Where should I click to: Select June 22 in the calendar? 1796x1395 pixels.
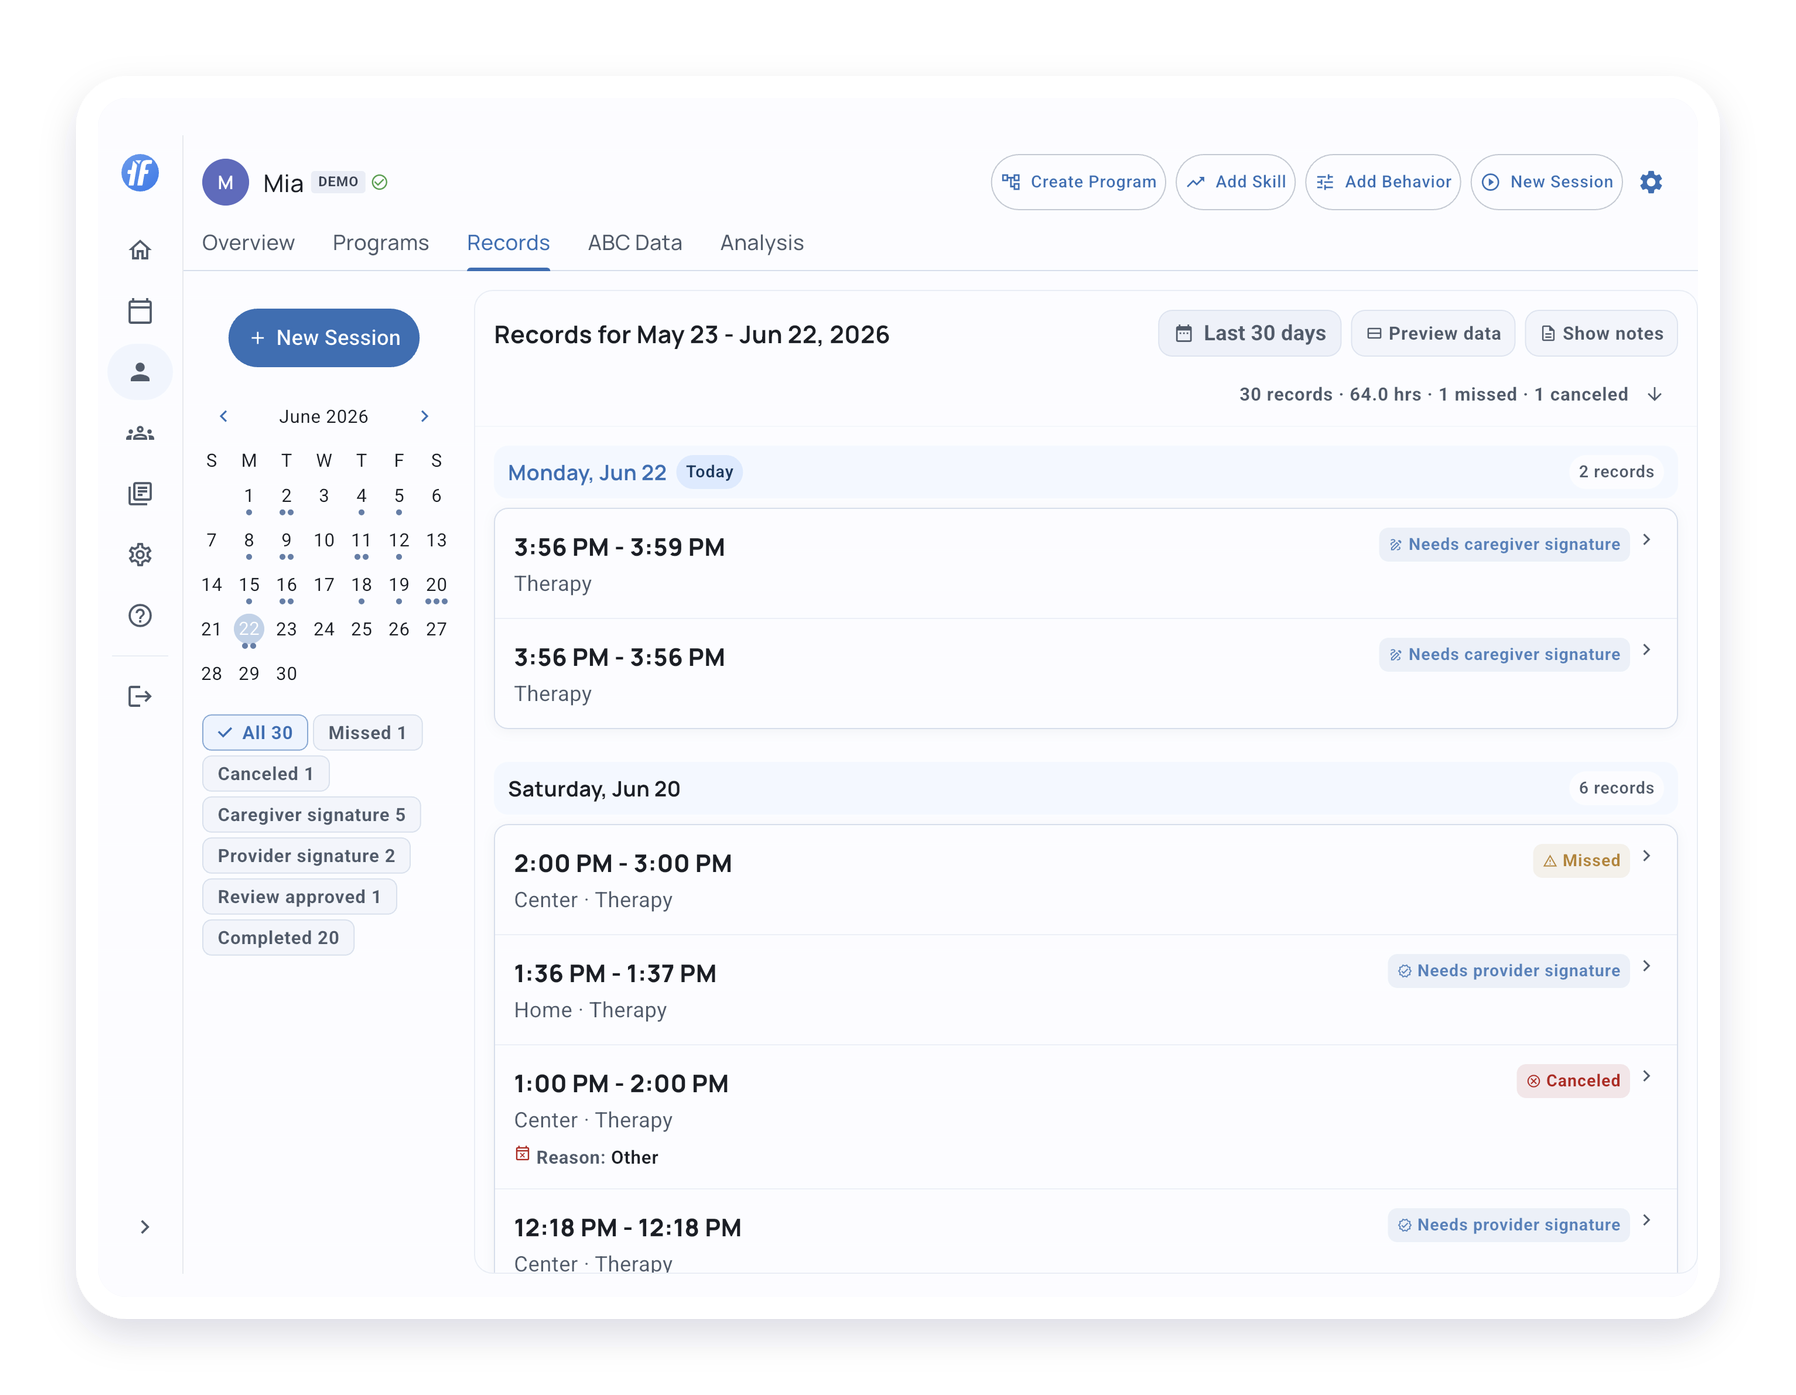(x=249, y=629)
